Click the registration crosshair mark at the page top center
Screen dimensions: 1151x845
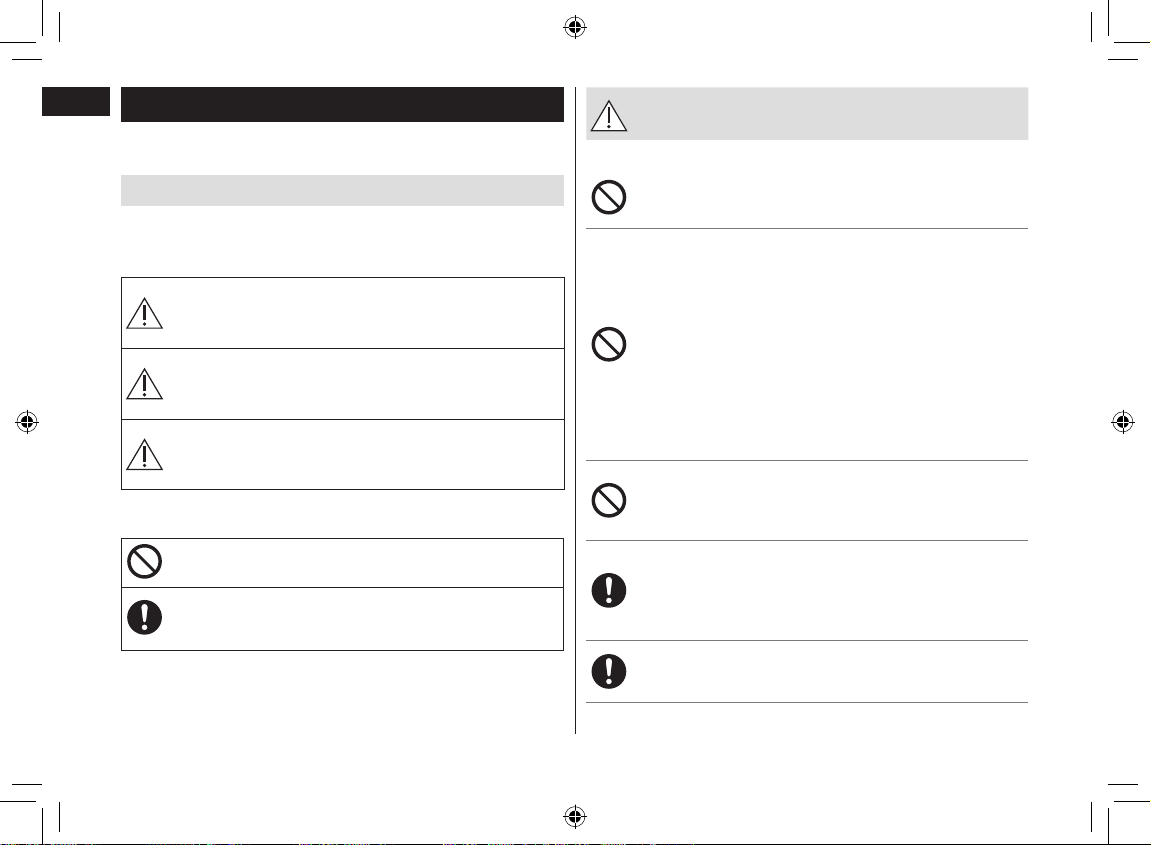click(575, 28)
